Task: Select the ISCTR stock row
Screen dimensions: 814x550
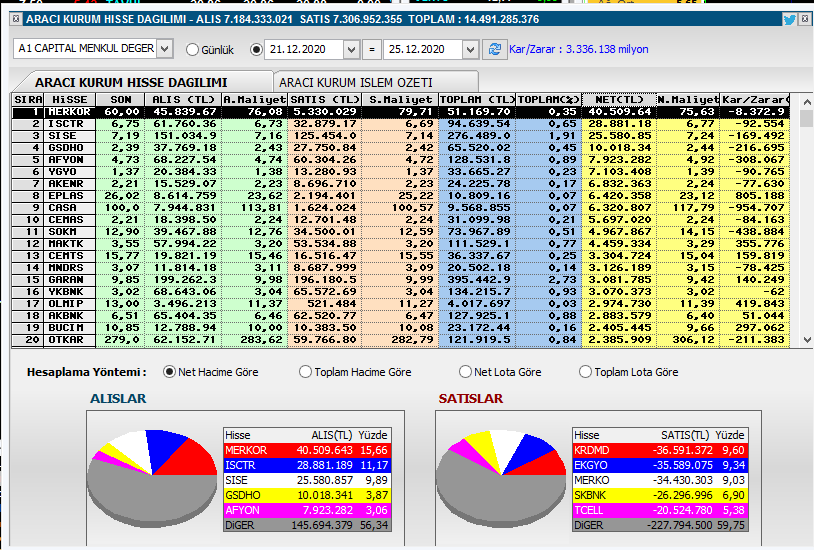Action: click(401, 124)
